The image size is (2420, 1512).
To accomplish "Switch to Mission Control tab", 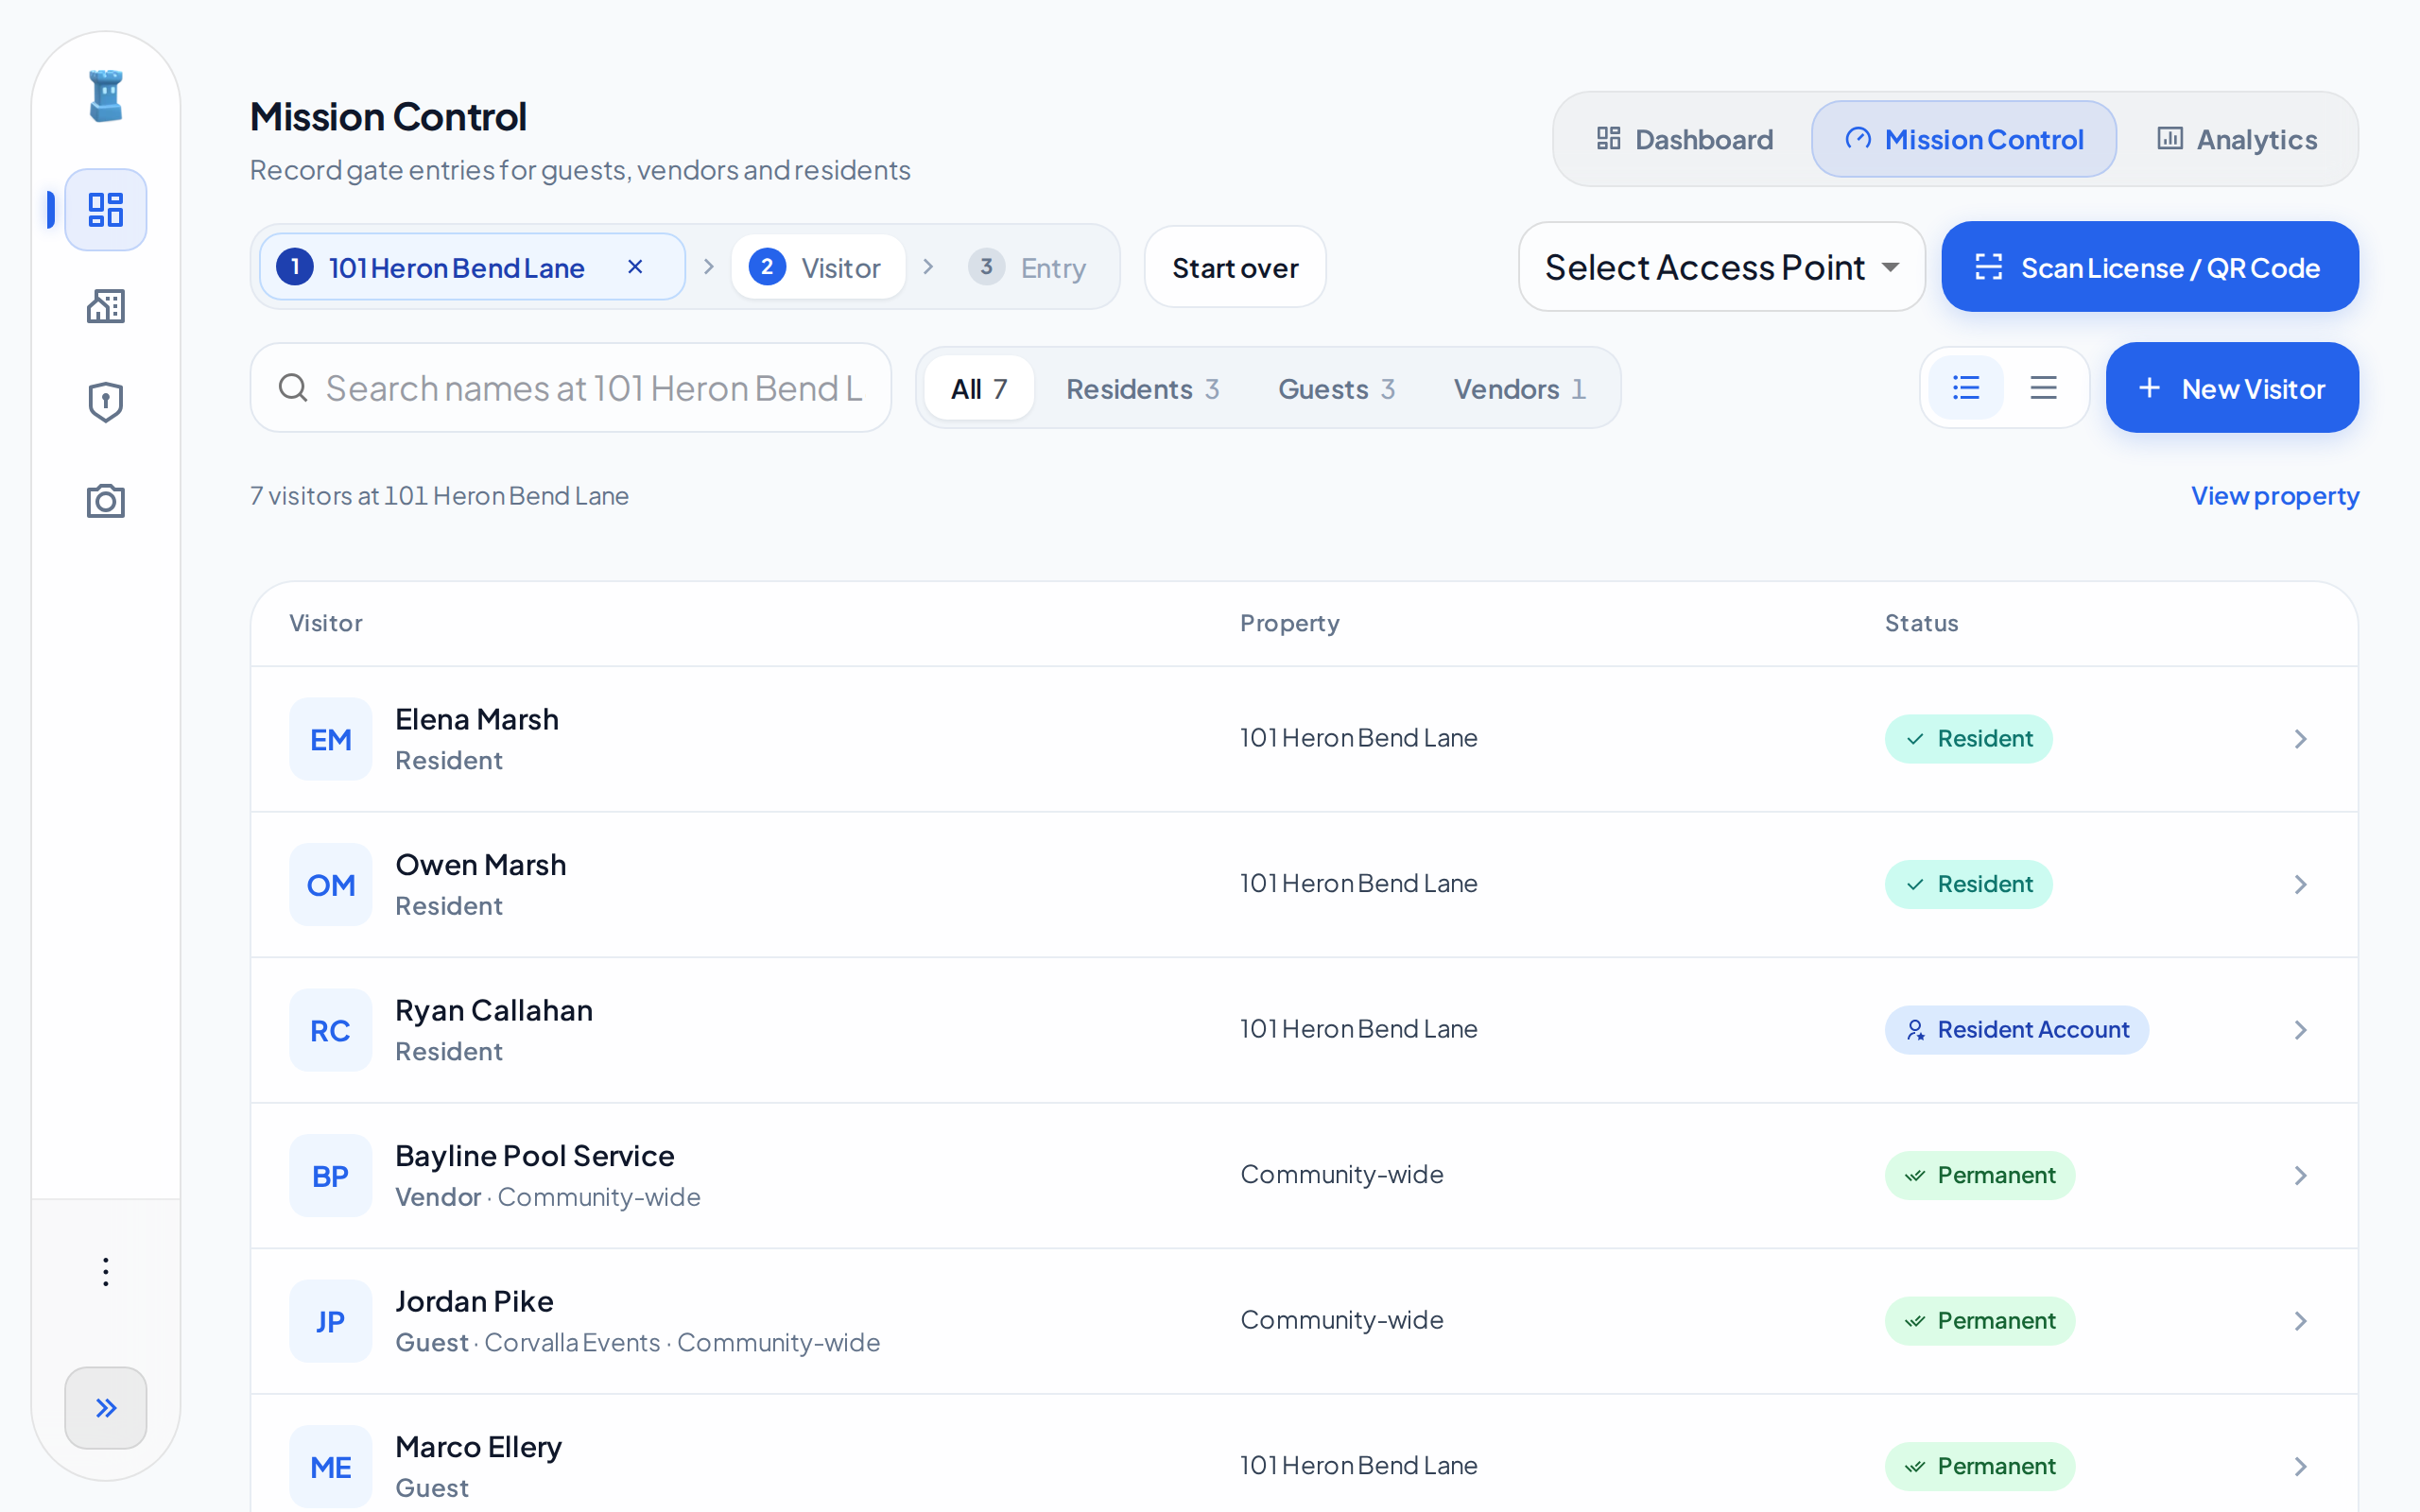I will coord(1964,139).
